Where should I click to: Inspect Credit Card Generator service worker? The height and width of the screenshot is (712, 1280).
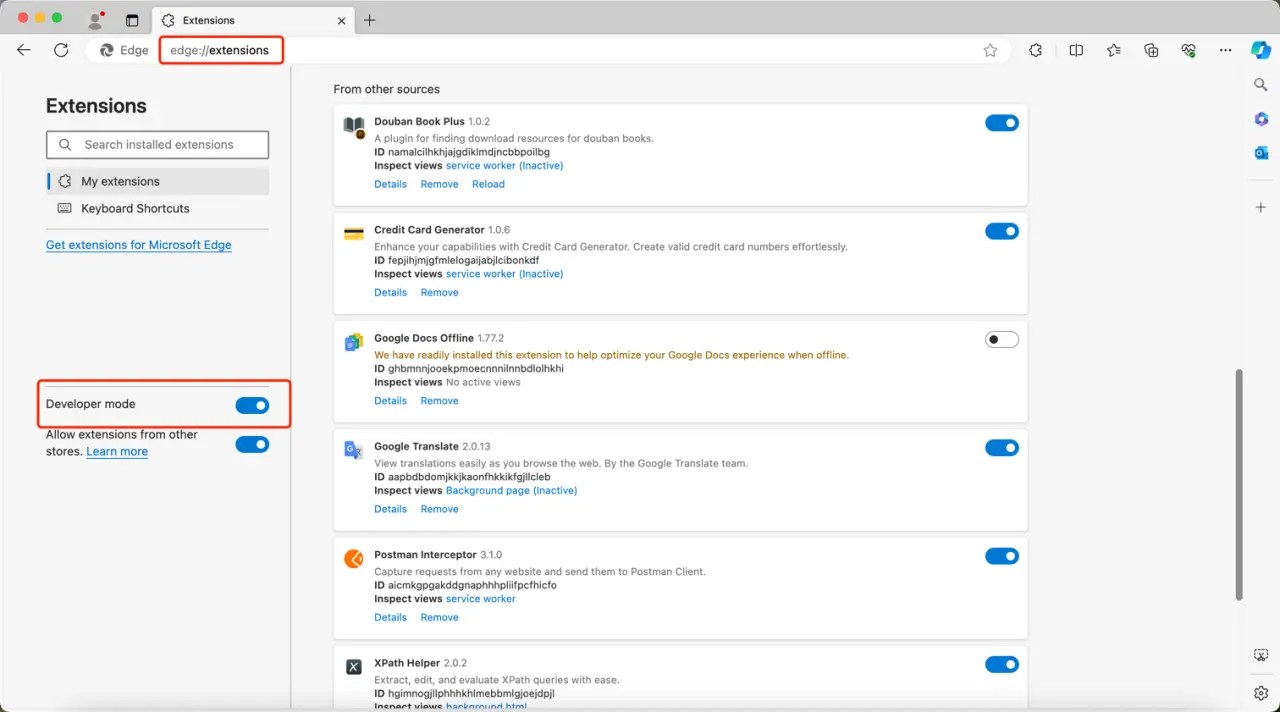pyautogui.click(x=504, y=274)
